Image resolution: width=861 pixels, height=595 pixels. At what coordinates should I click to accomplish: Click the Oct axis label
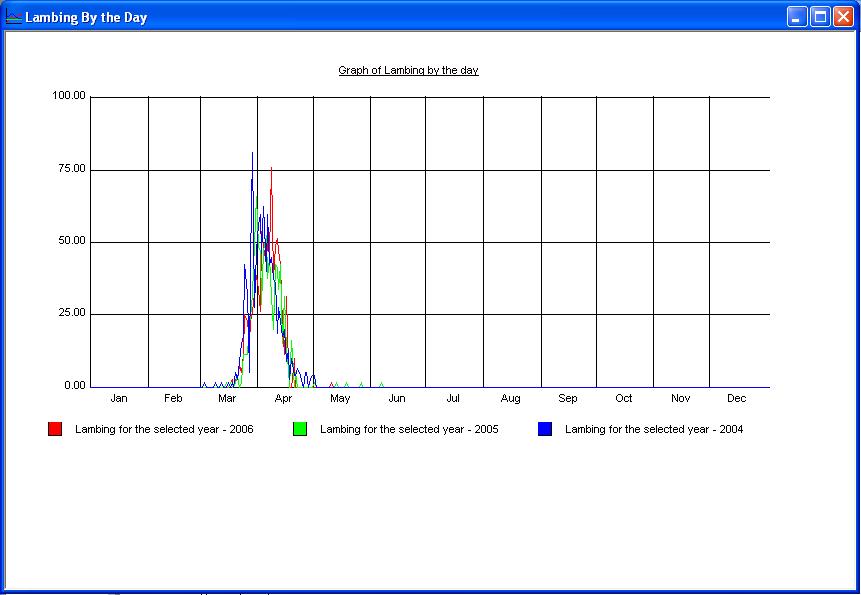[624, 398]
